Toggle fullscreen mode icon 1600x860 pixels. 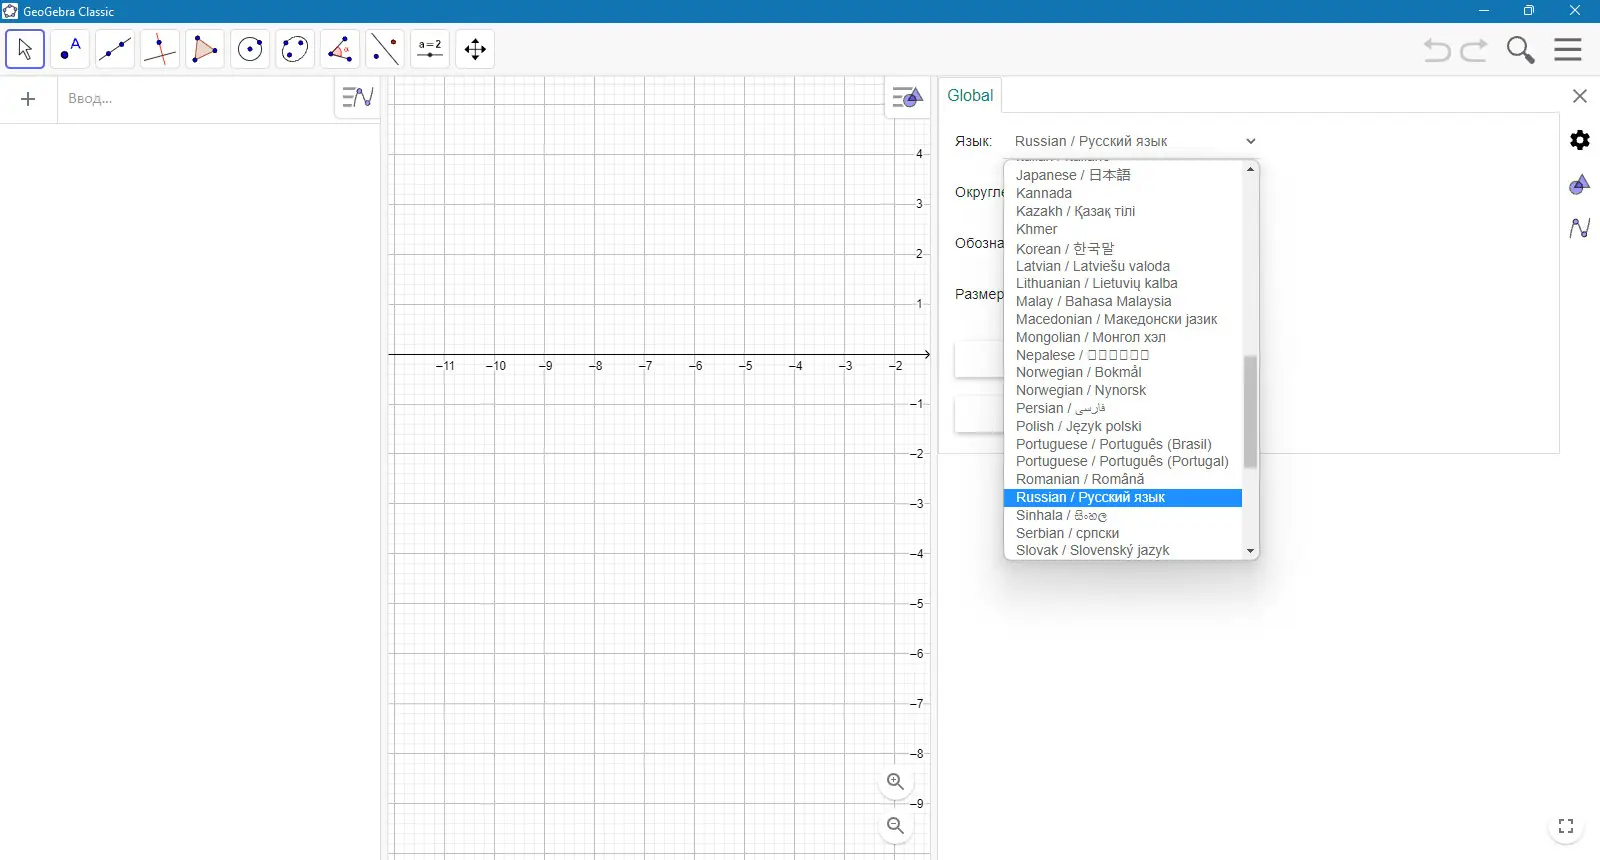(1566, 826)
